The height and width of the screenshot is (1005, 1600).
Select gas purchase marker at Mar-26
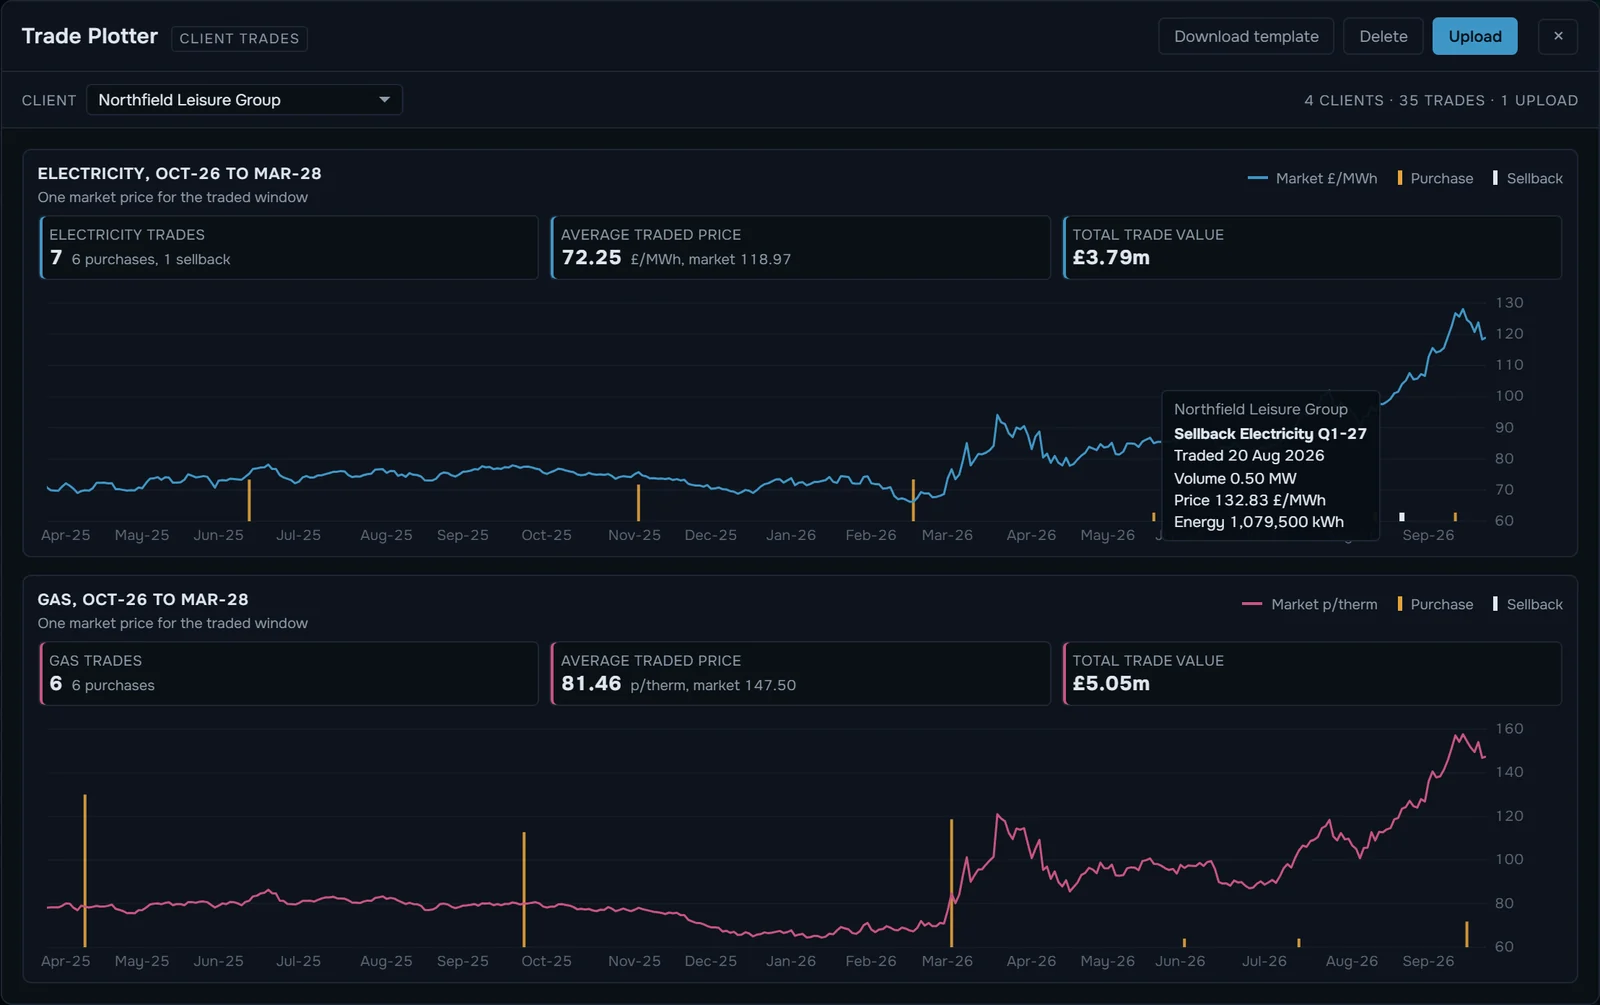951,883
